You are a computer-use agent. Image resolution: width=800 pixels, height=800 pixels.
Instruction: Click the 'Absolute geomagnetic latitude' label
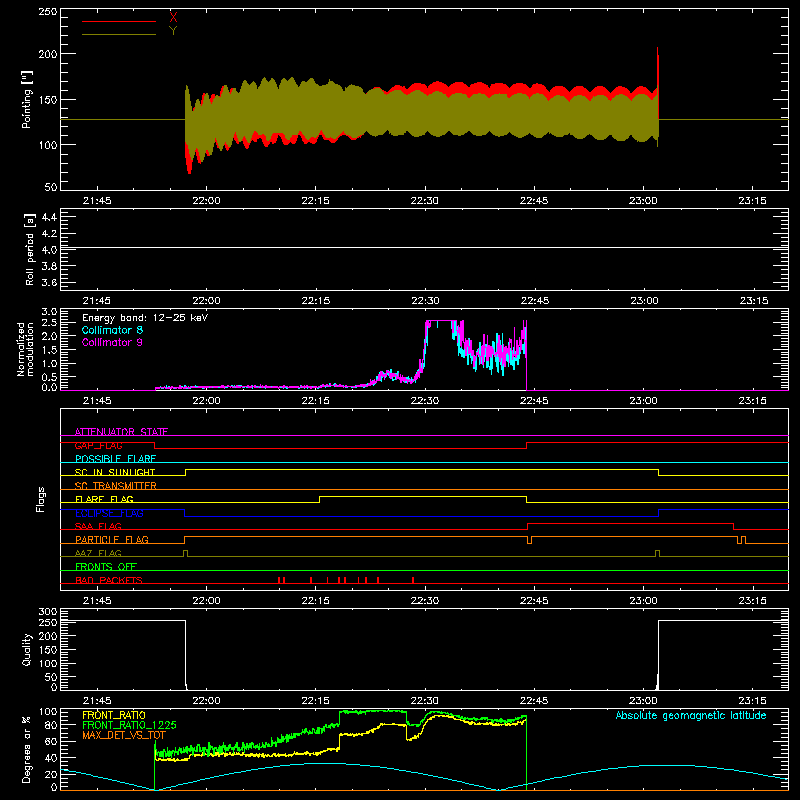(691, 715)
